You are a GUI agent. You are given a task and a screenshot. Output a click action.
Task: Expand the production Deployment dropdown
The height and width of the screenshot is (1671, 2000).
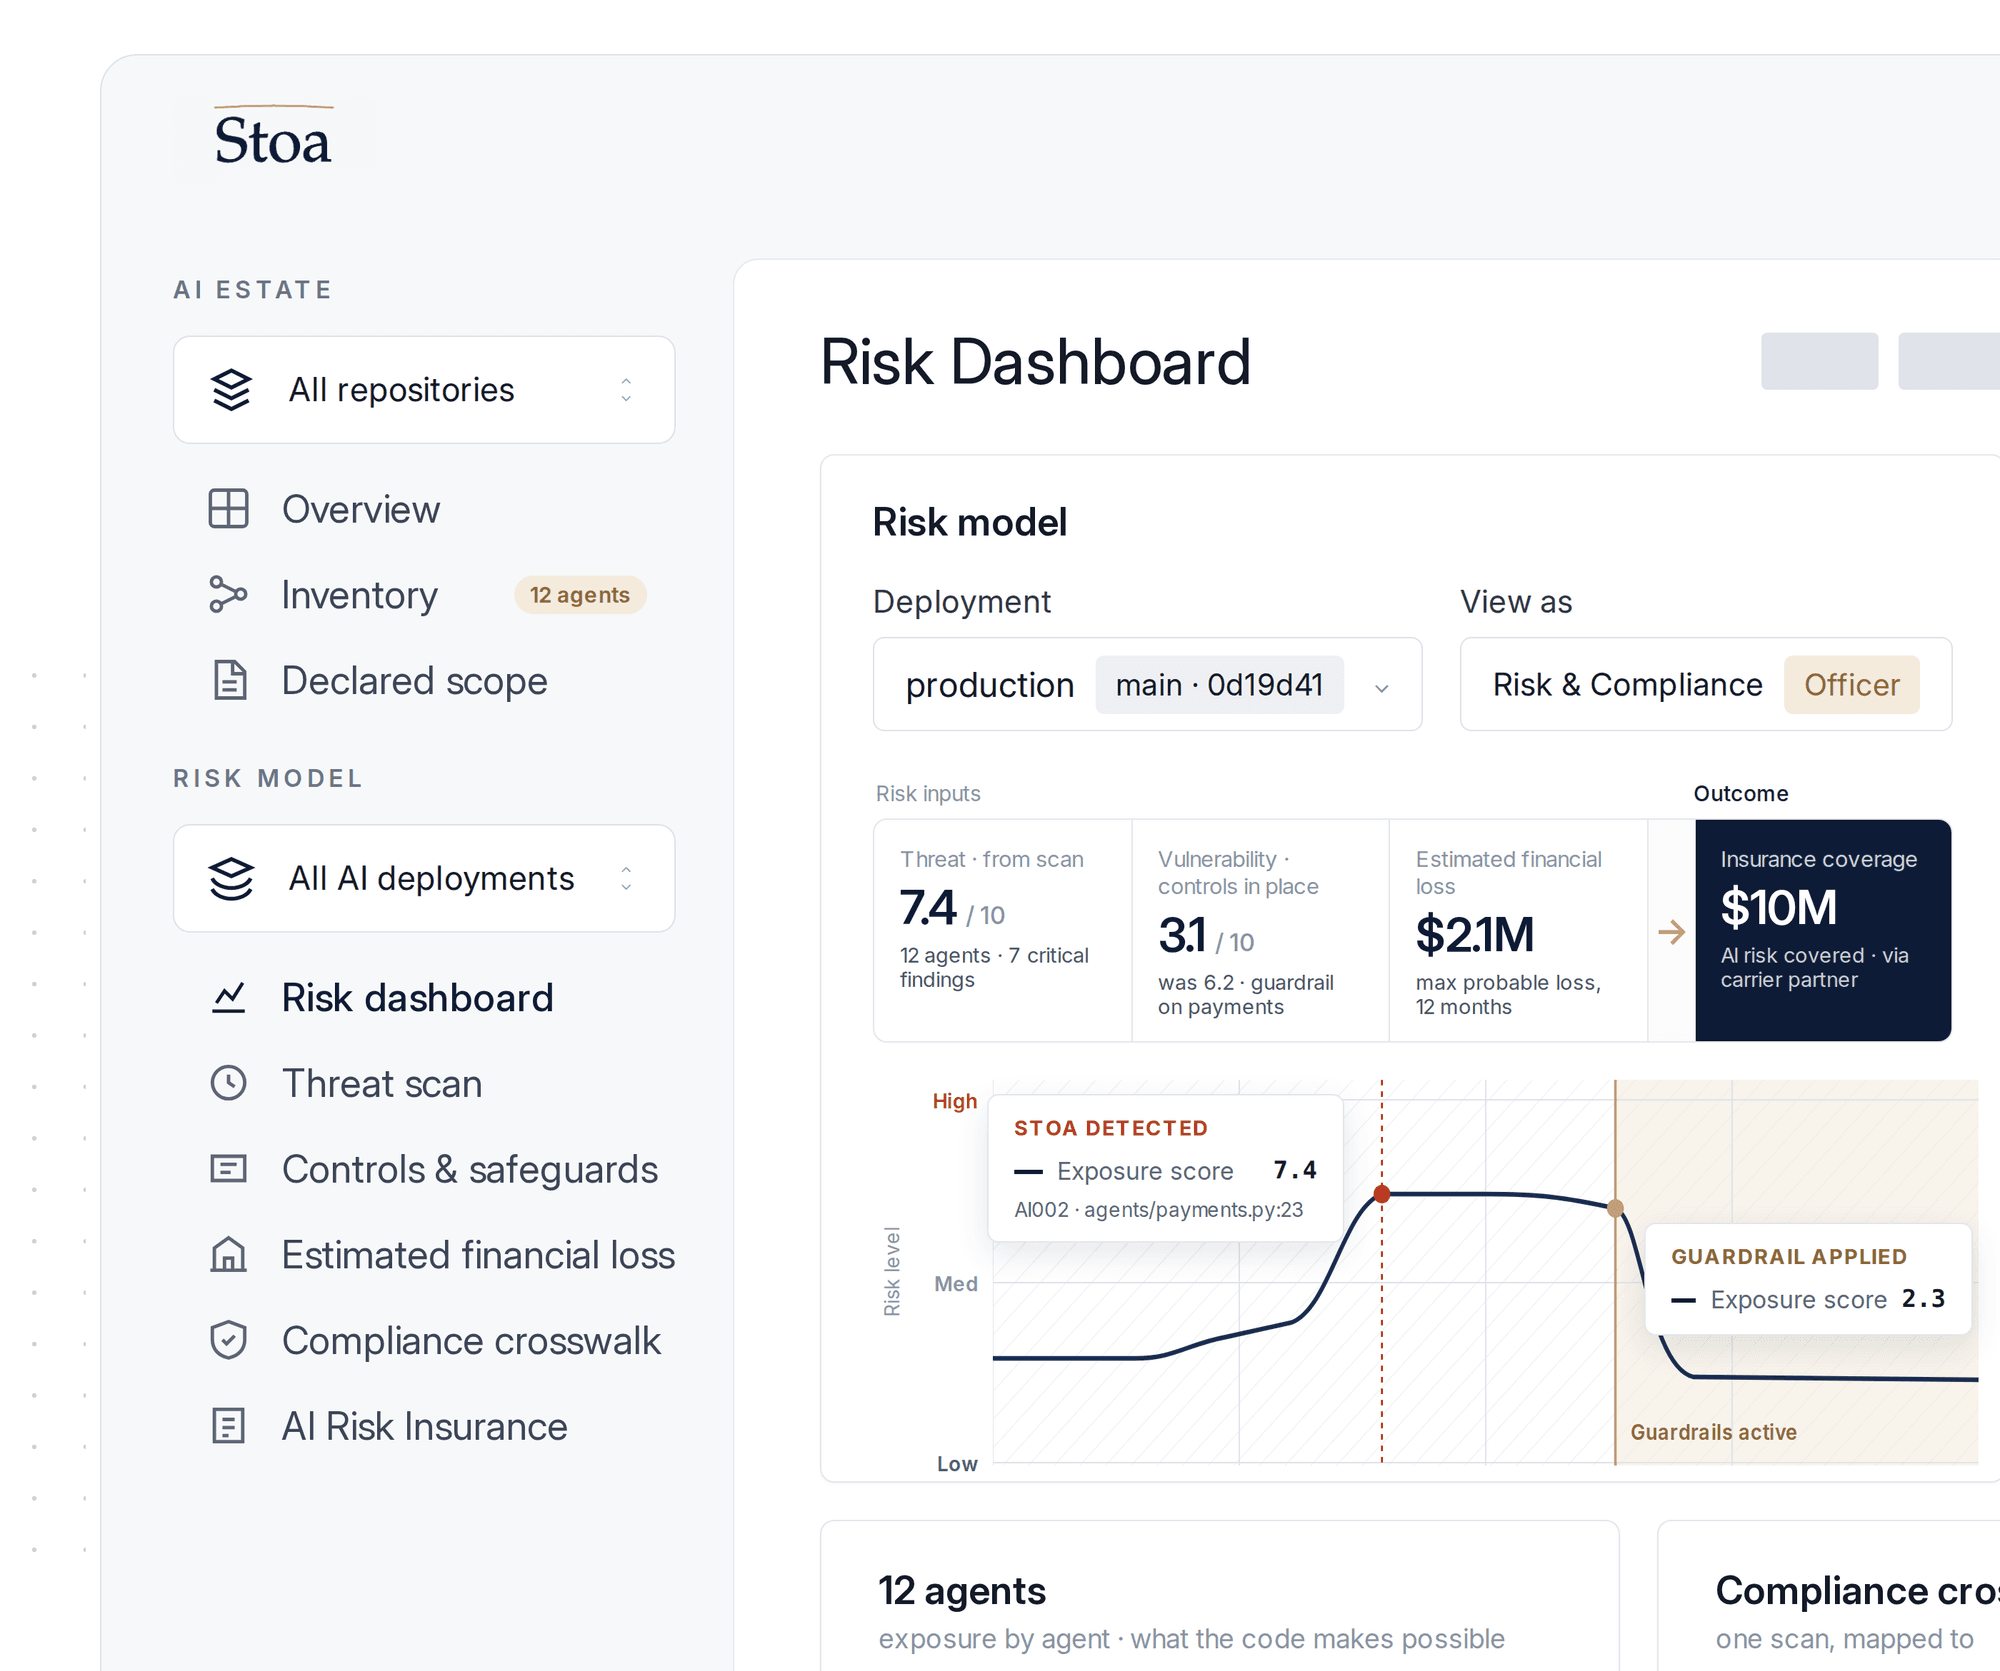(1147, 685)
